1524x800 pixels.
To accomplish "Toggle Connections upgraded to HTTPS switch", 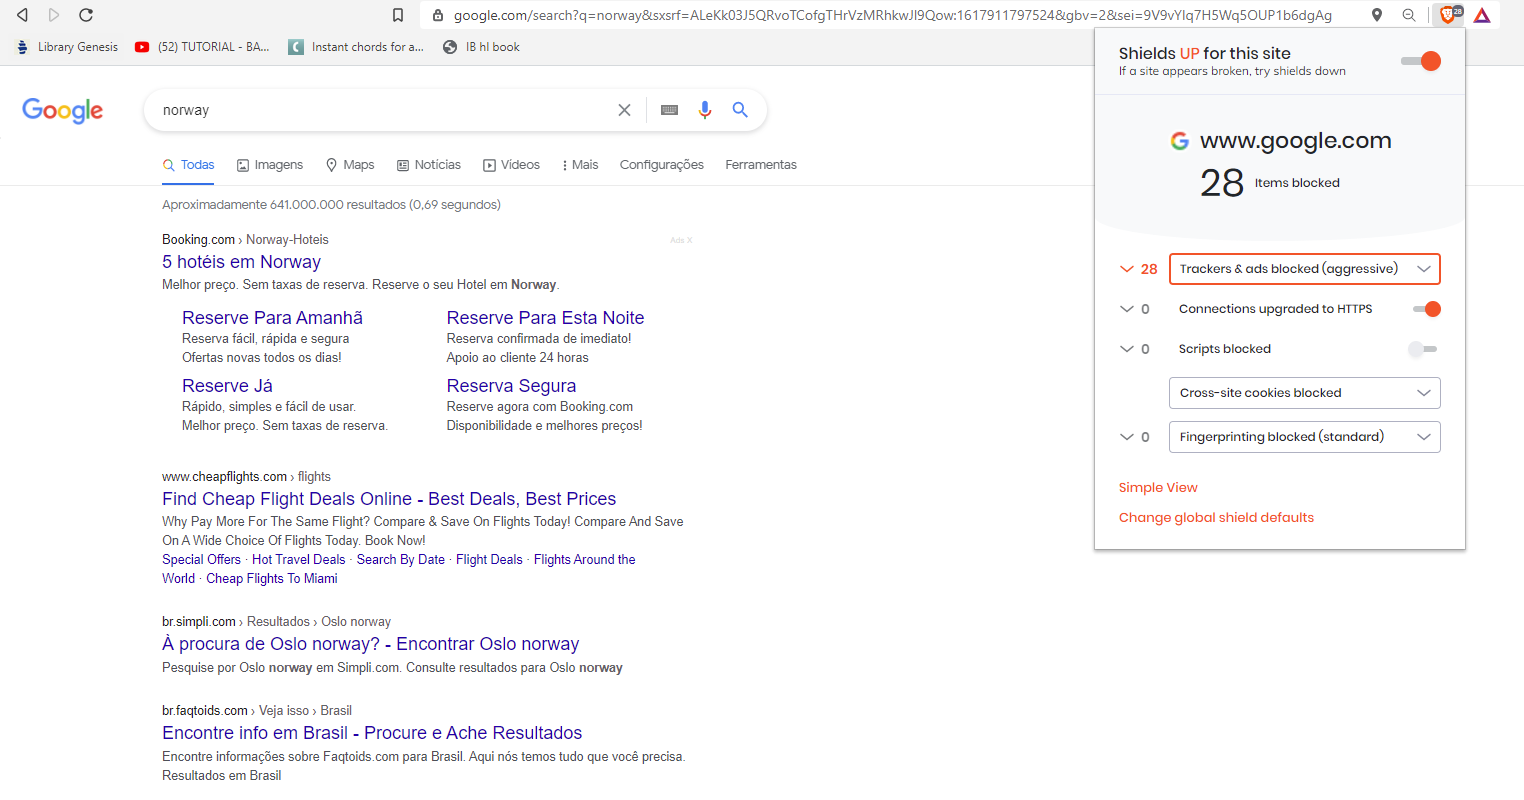I will click(1427, 309).
